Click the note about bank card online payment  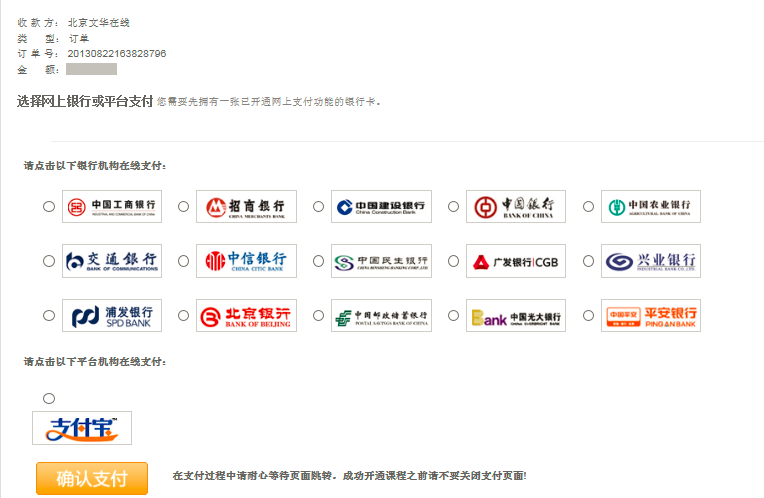[x=268, y=102]
